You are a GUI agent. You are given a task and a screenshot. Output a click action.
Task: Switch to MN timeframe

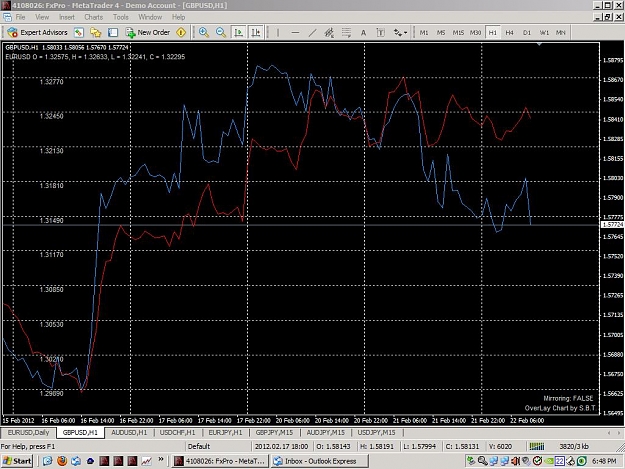[x=560, y=33]
